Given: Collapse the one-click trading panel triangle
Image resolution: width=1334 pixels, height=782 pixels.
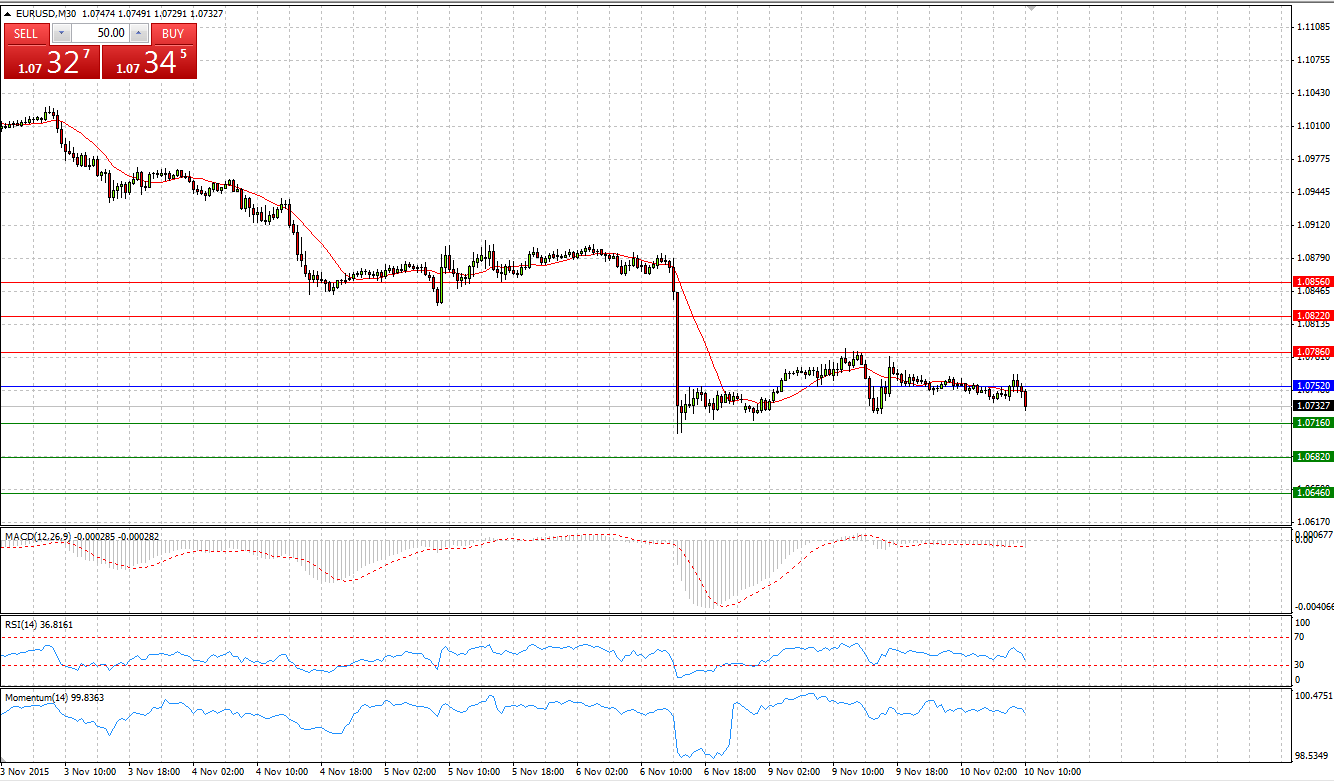Looking at the screenshot, I should coord(8,14).
